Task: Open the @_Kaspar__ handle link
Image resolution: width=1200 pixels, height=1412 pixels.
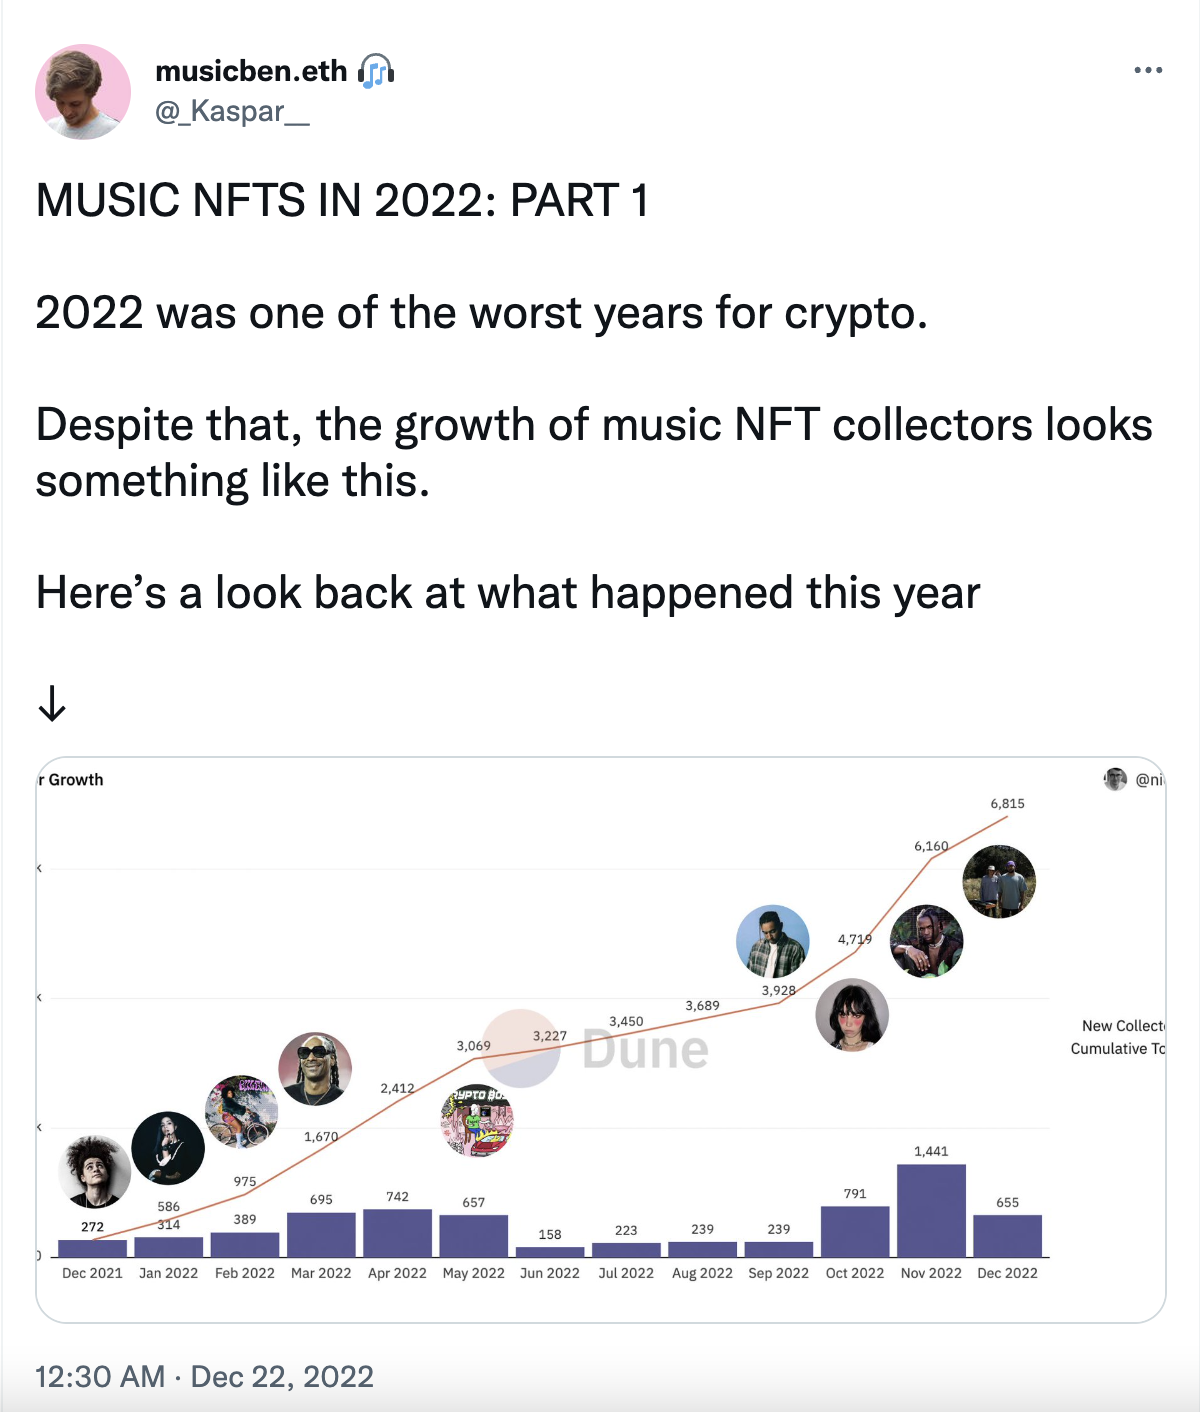Action: (x=232, y=111)
